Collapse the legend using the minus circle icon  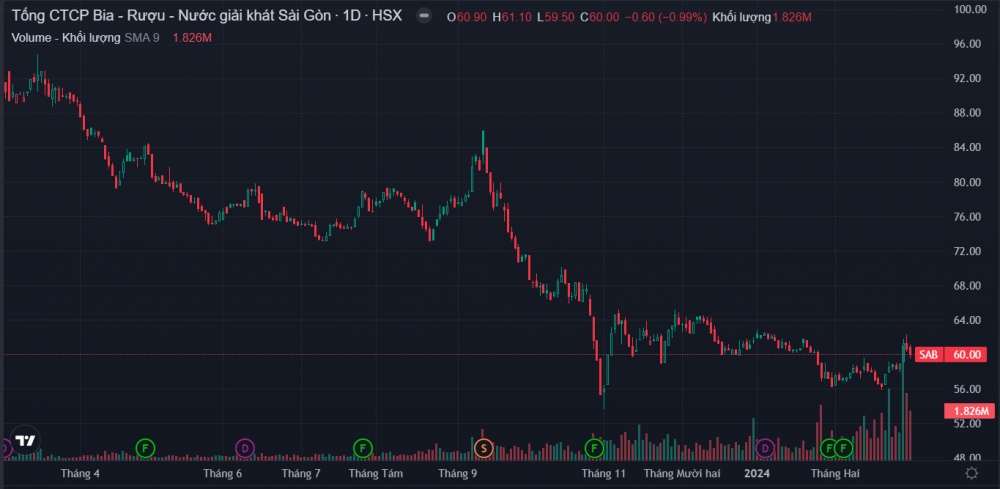point(423,17)
